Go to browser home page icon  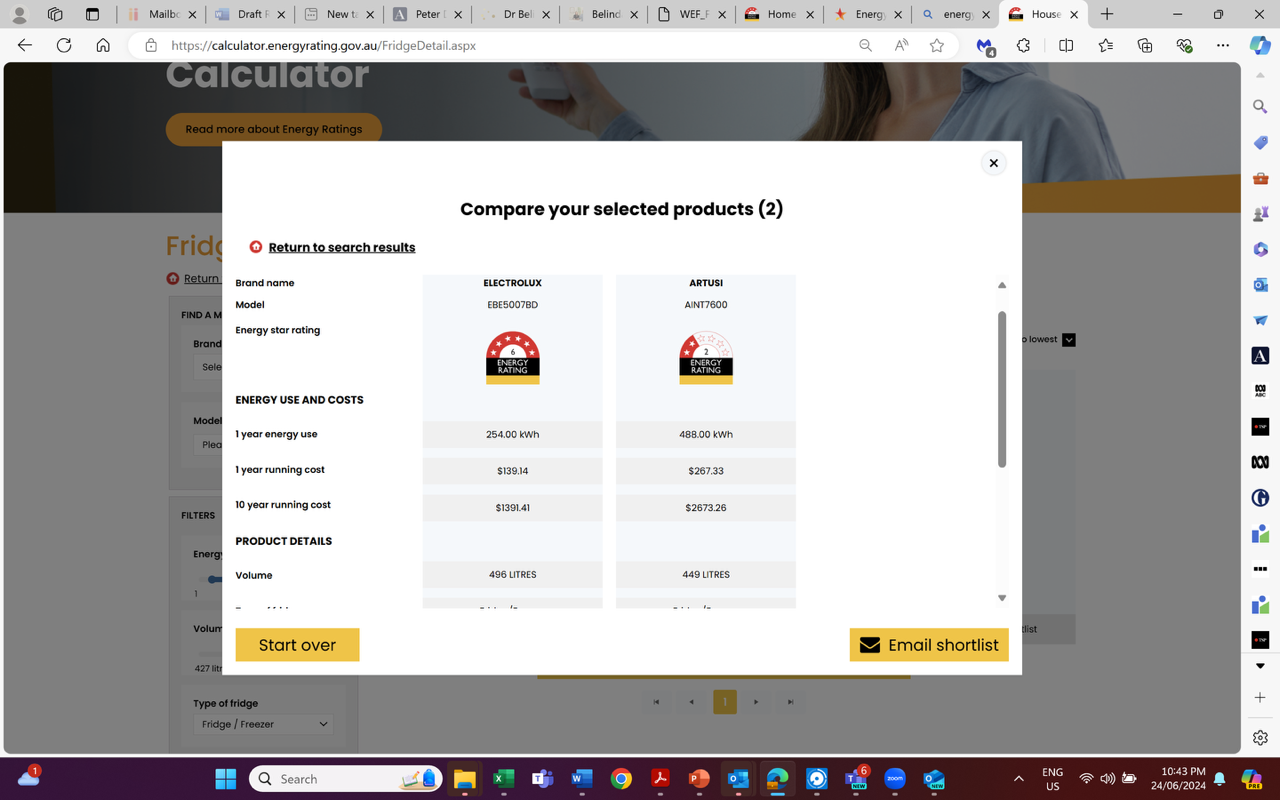click(103, 45)
